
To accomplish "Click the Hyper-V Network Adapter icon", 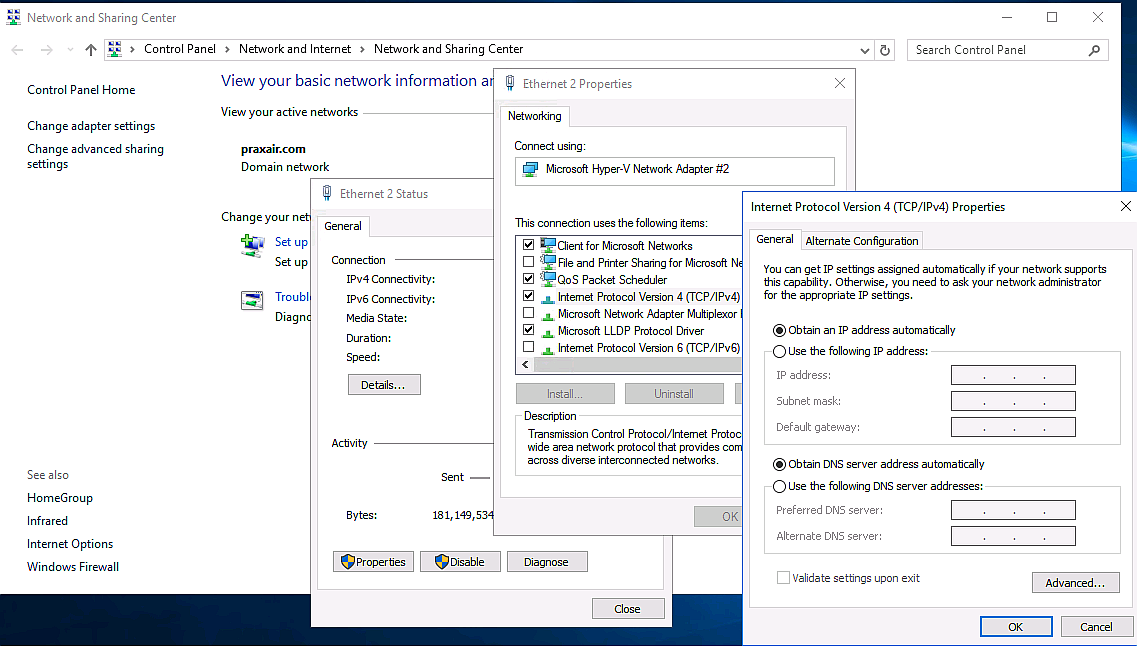I will coord(531,170).
